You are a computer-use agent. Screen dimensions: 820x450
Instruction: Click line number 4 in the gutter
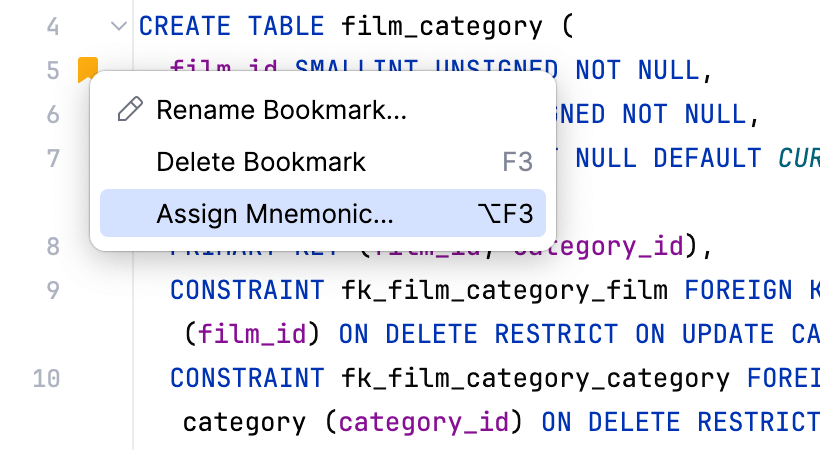tap(53, 26)
